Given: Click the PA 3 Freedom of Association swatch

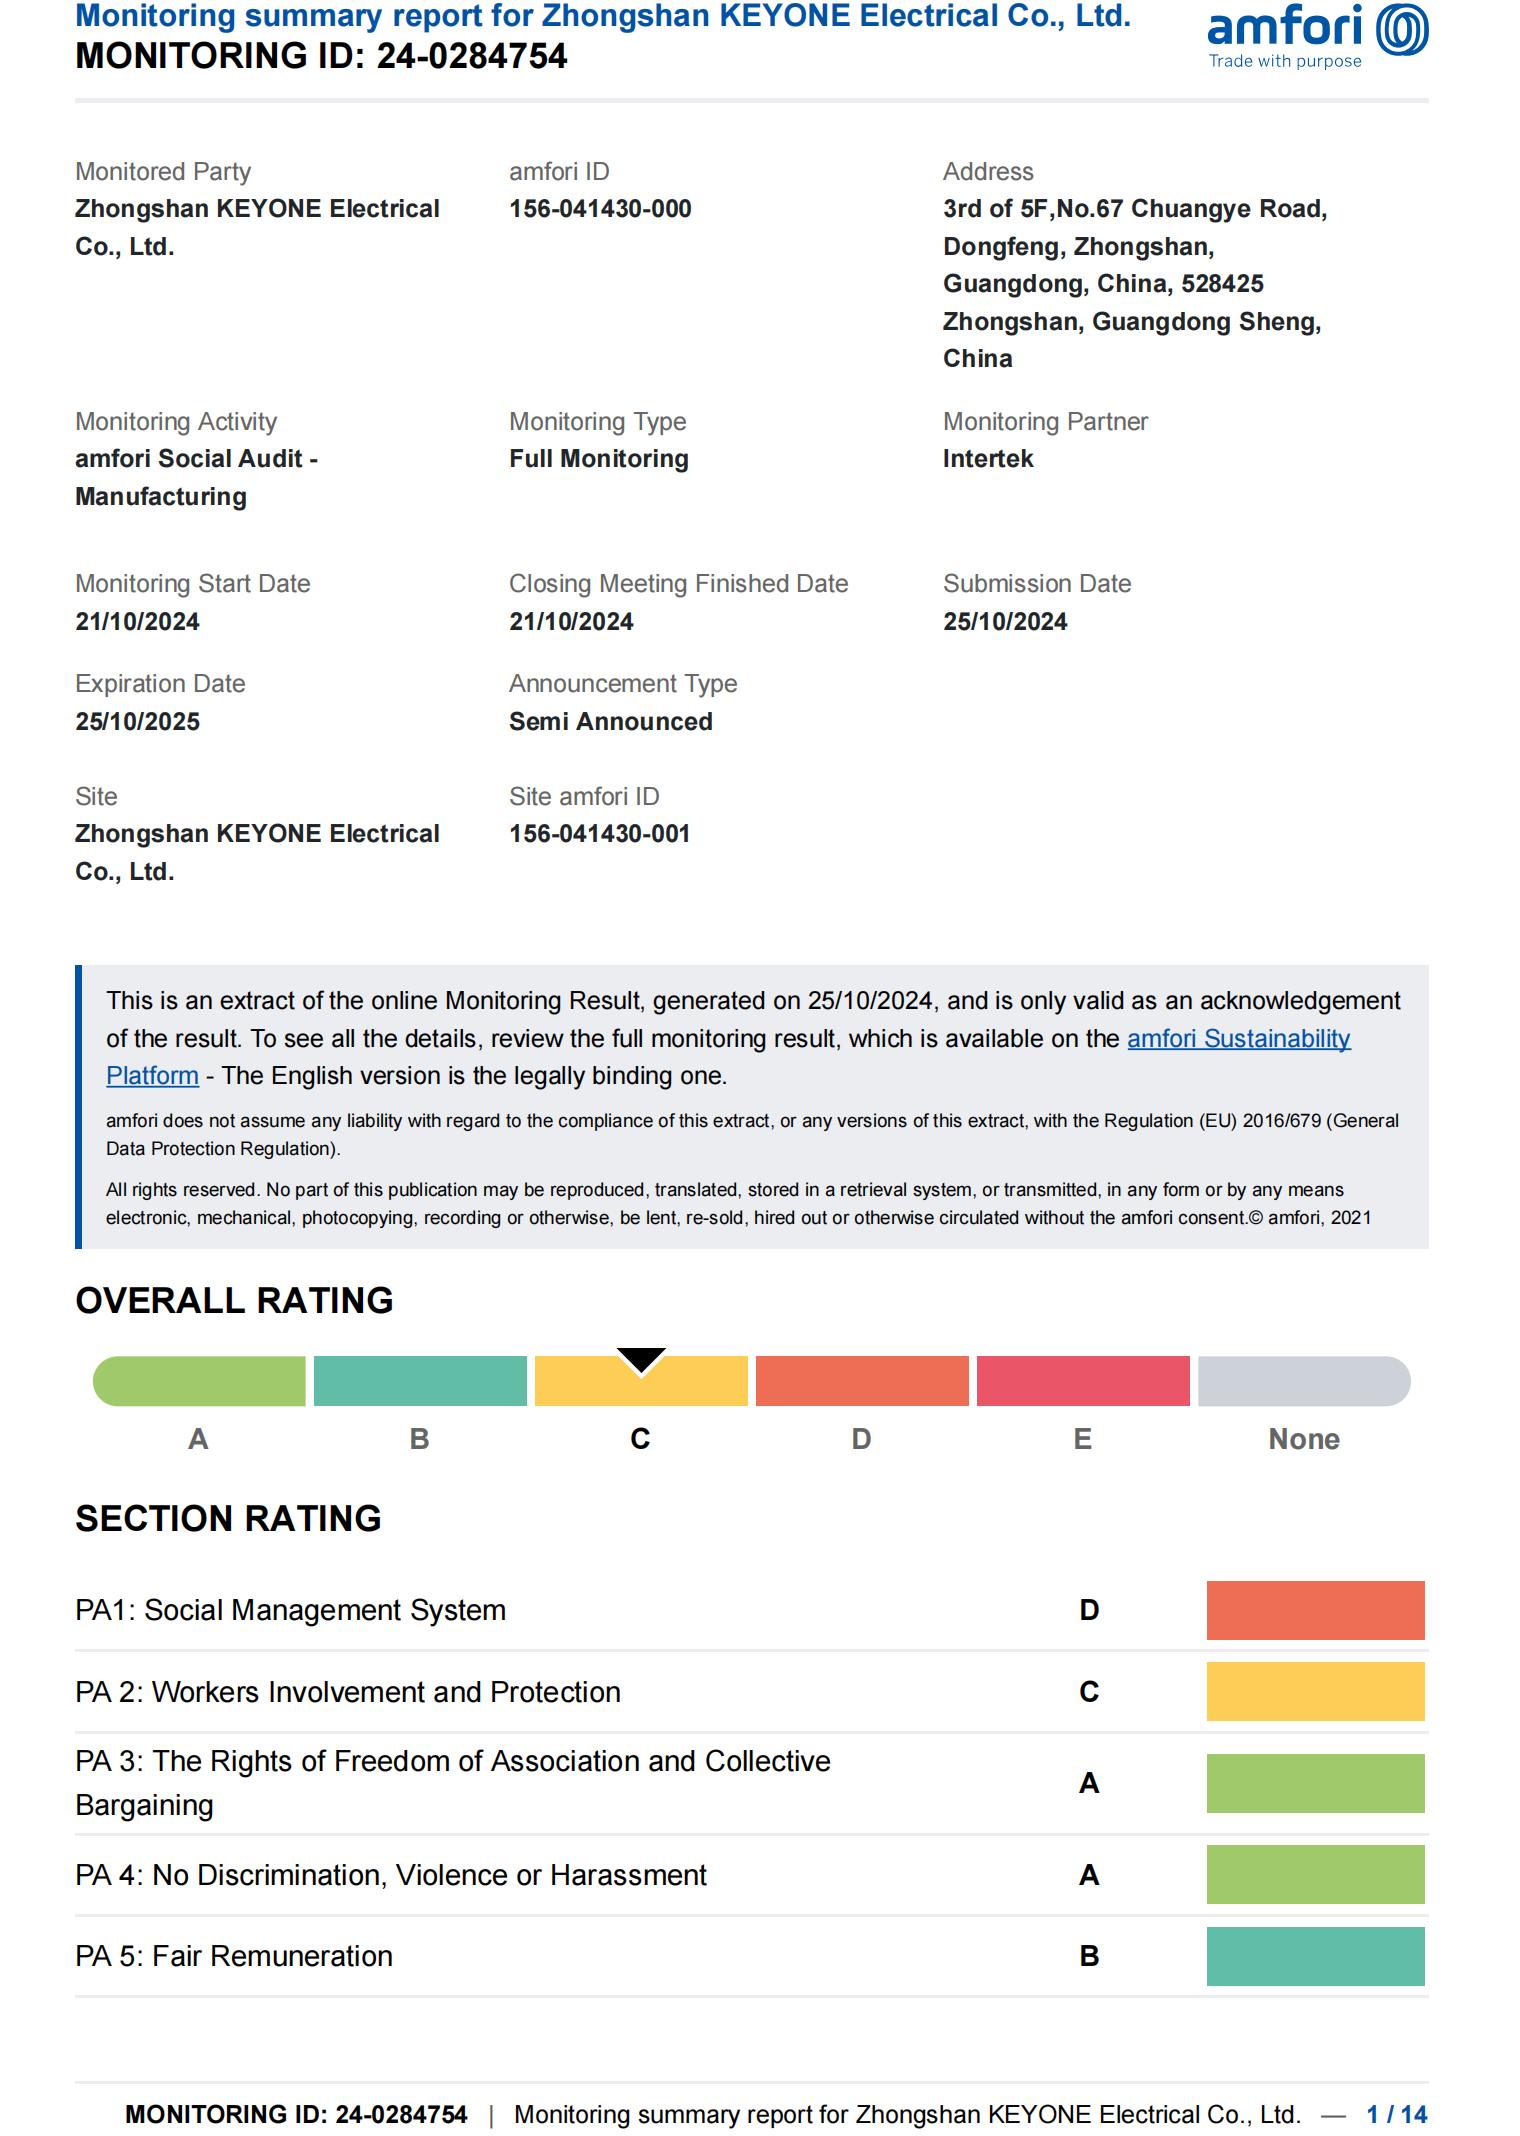Looking at the screenshot, I should [x=1315, y=1783].
